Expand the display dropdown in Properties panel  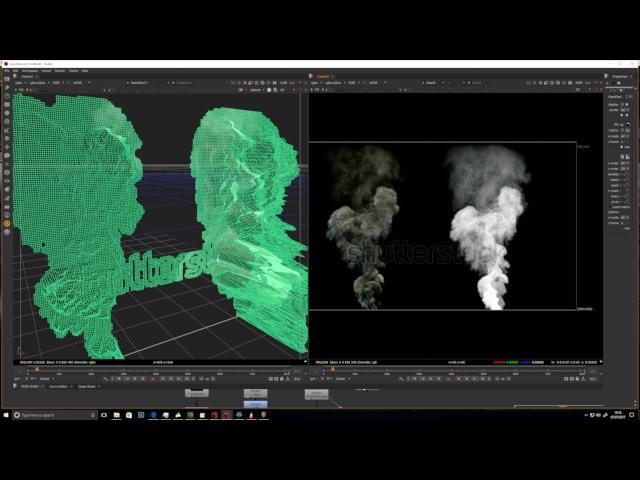pos(624,103)
